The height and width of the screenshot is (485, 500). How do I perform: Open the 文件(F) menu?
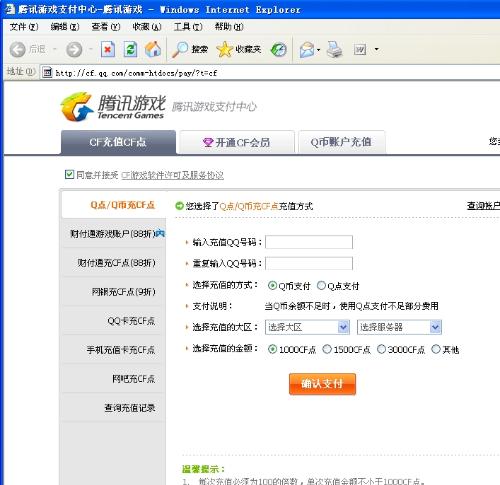[23, 27]
